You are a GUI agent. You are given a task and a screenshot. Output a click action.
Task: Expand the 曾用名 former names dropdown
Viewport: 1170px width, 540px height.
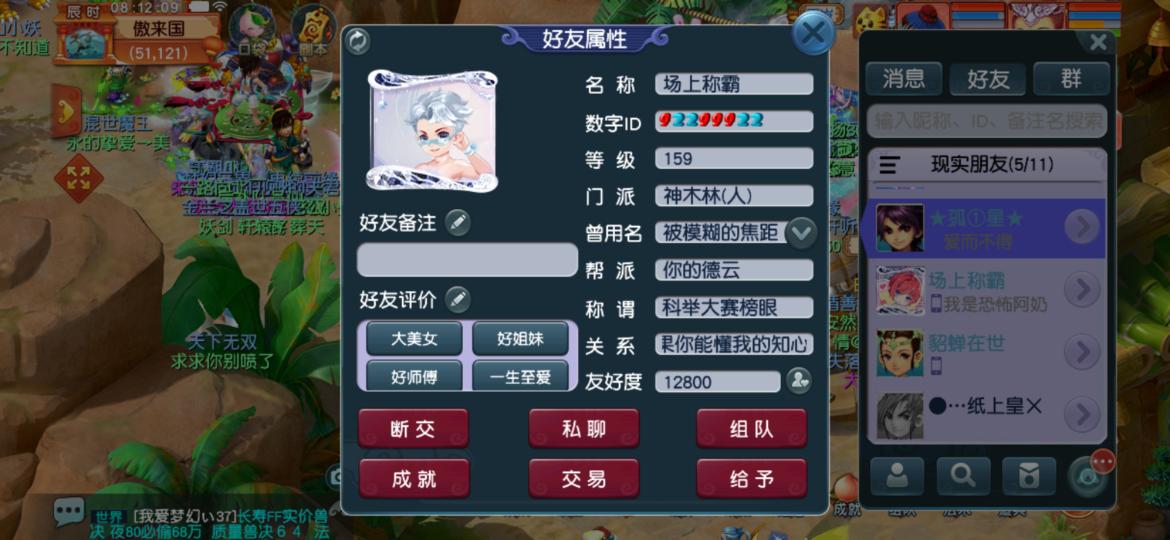click(801, 232)
